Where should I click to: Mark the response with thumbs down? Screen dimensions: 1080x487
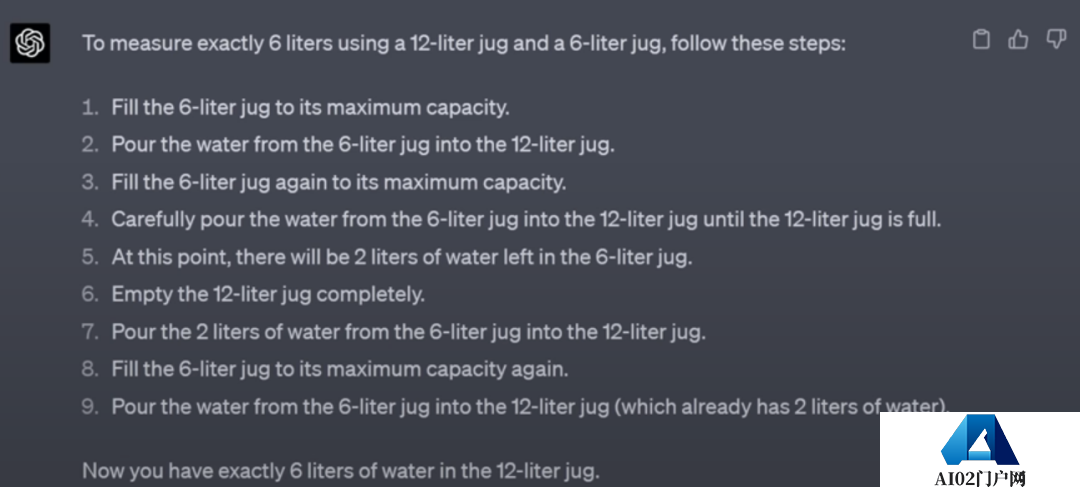pyautogui.click(x=1055, y=40)
